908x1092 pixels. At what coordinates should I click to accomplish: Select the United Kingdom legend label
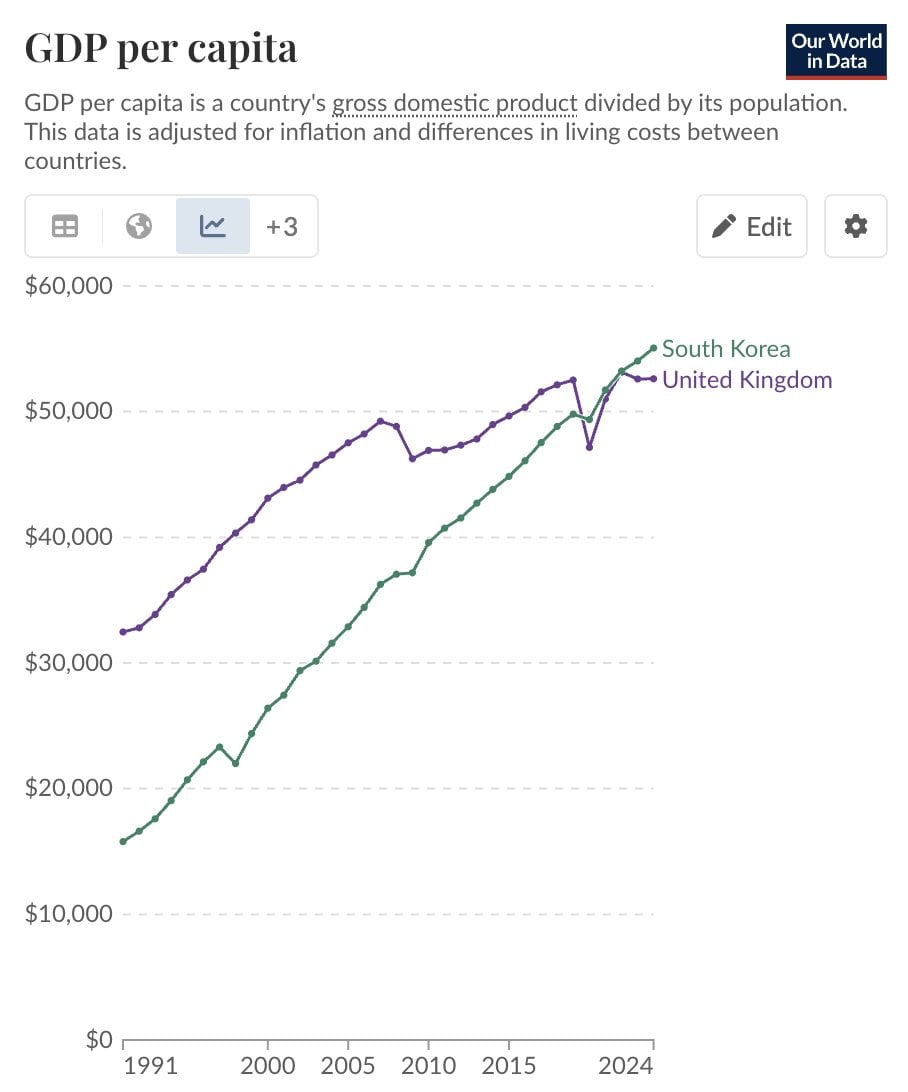click(747, 380)
